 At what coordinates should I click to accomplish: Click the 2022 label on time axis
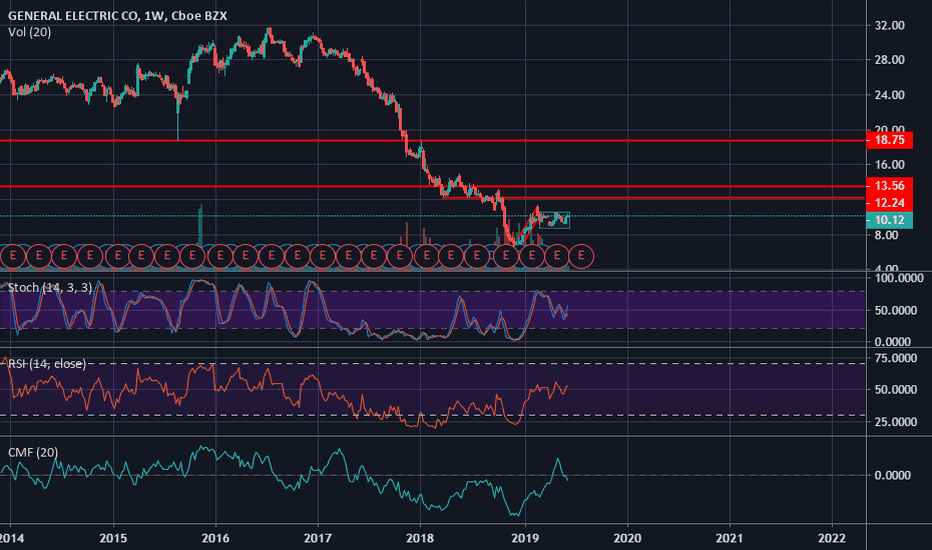point(832,538)
